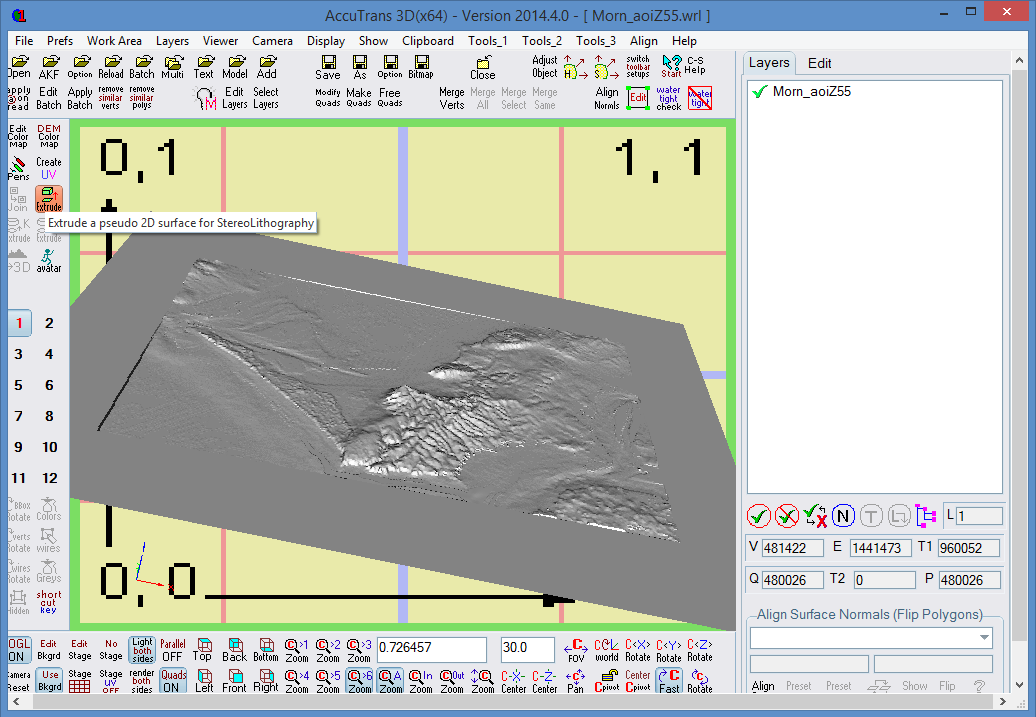This screenshot has height=717, width=1036.
Task: Switch to the Edit tab
Action: (819, 63)
